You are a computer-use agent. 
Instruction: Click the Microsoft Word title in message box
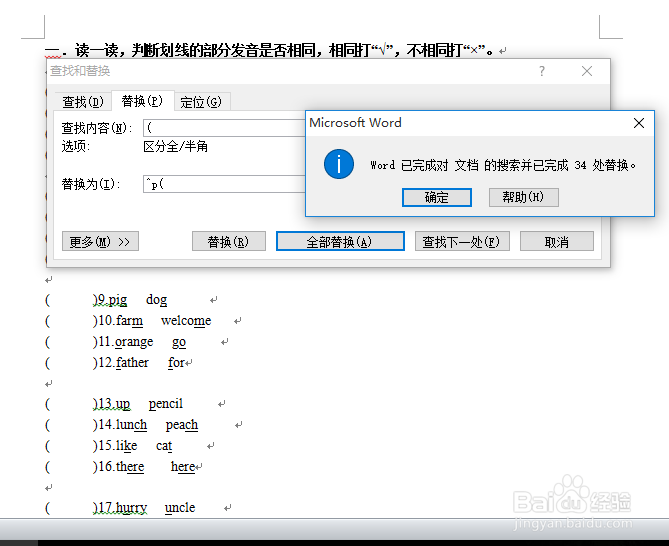point(355,123)
